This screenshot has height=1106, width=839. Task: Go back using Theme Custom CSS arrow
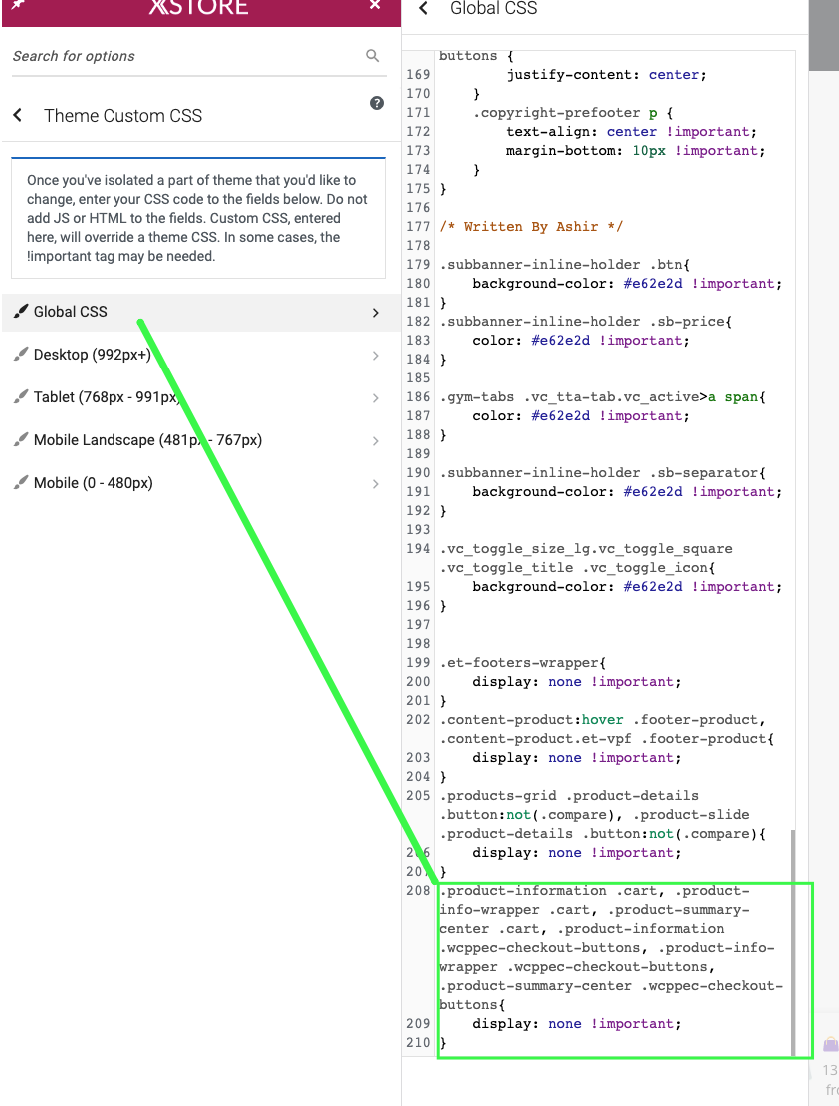pos(18,115)
